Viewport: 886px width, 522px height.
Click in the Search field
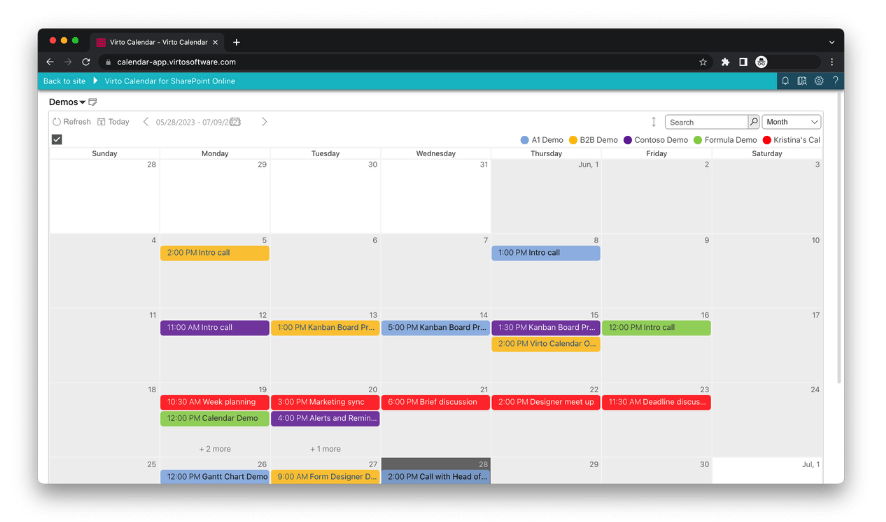(x=706, y=122)
